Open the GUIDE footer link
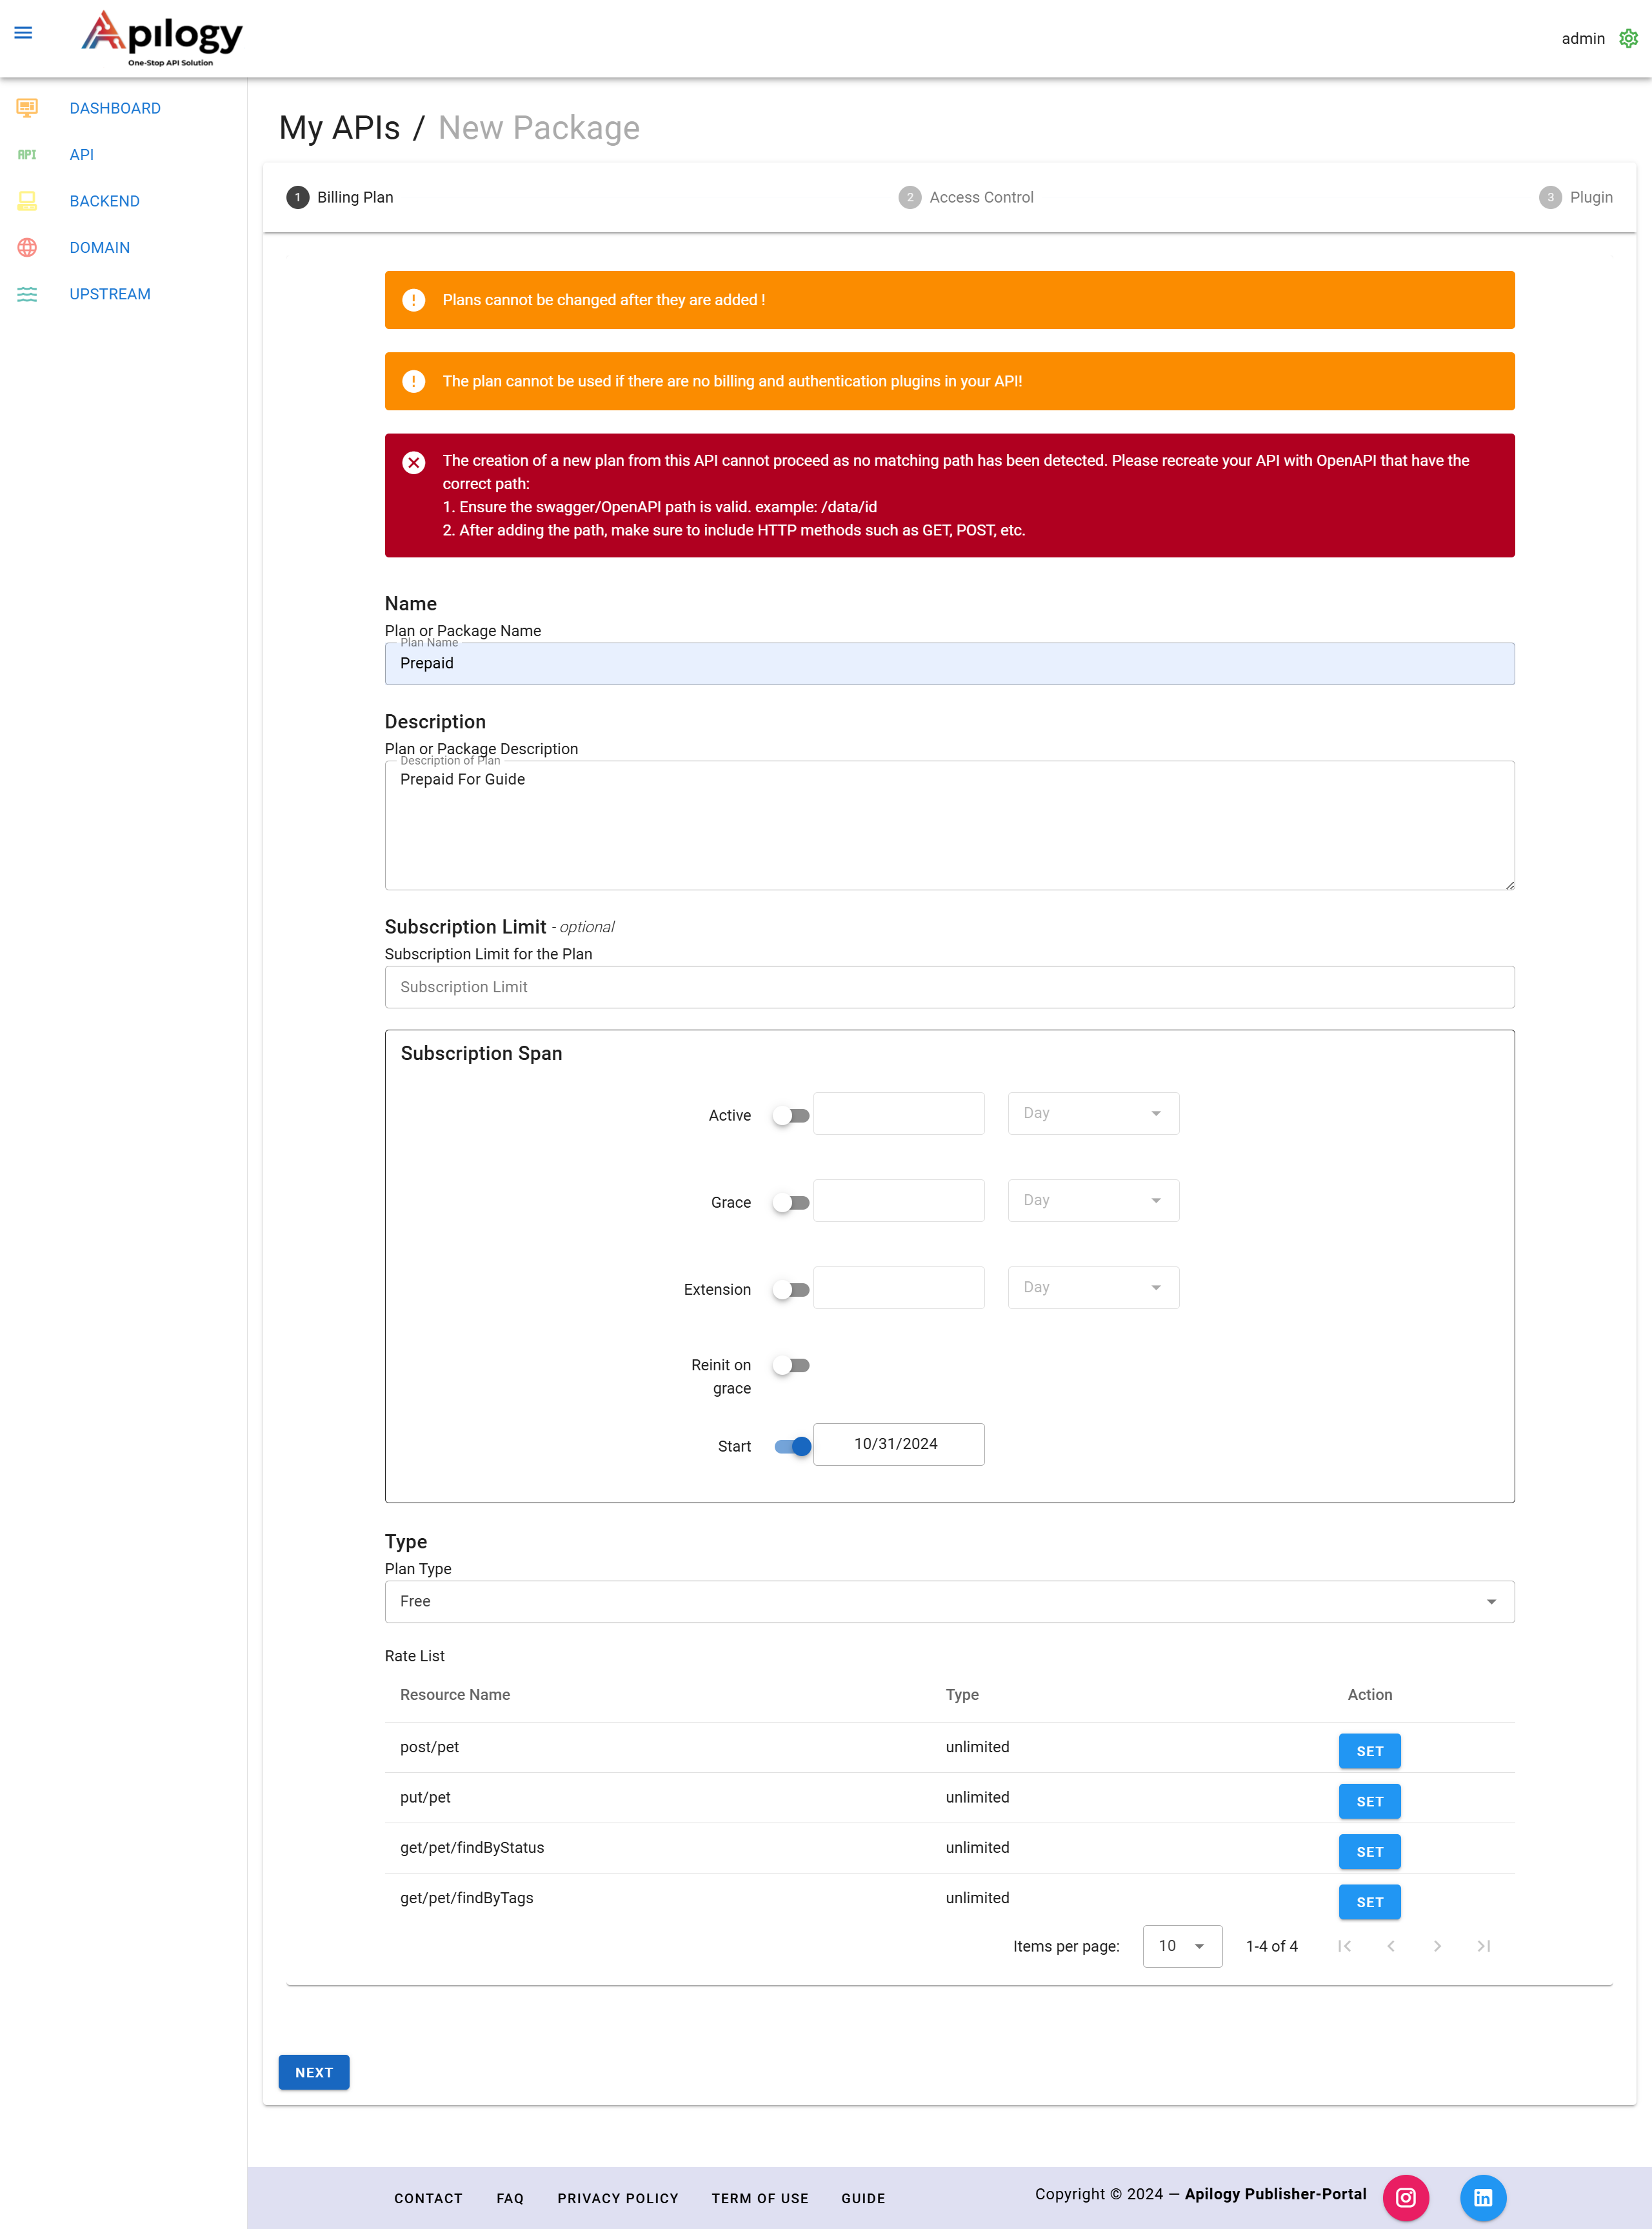Screen dimensions: 1652x2229 [x=862, y=2198]
